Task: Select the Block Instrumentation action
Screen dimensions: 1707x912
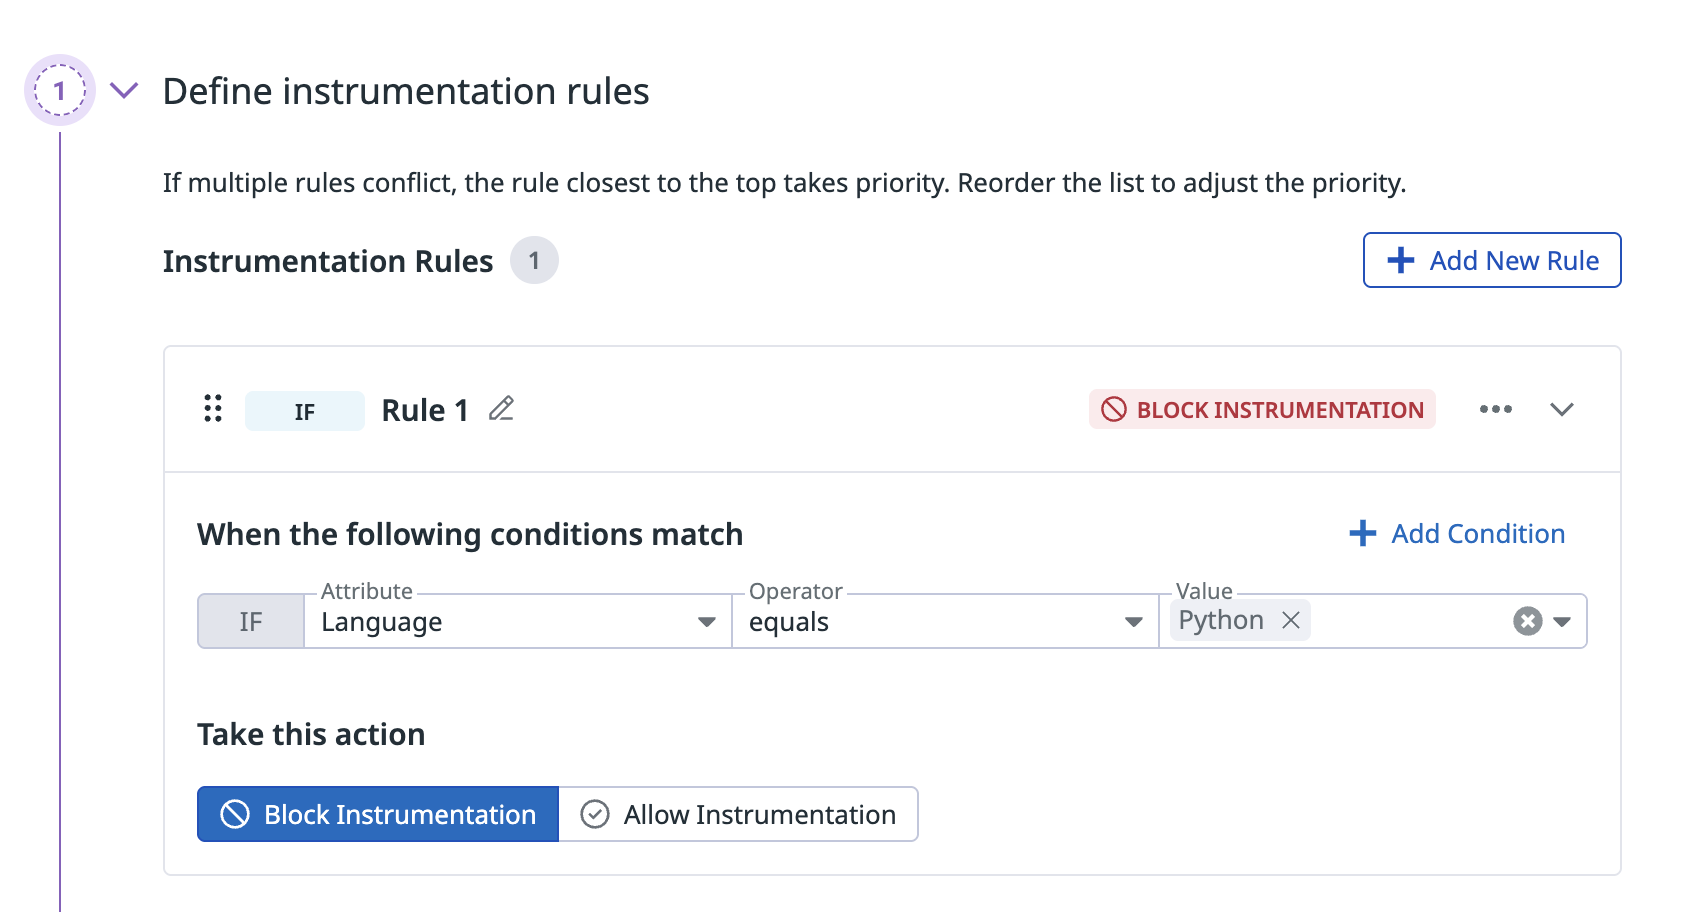Action: tap(378, 814)
